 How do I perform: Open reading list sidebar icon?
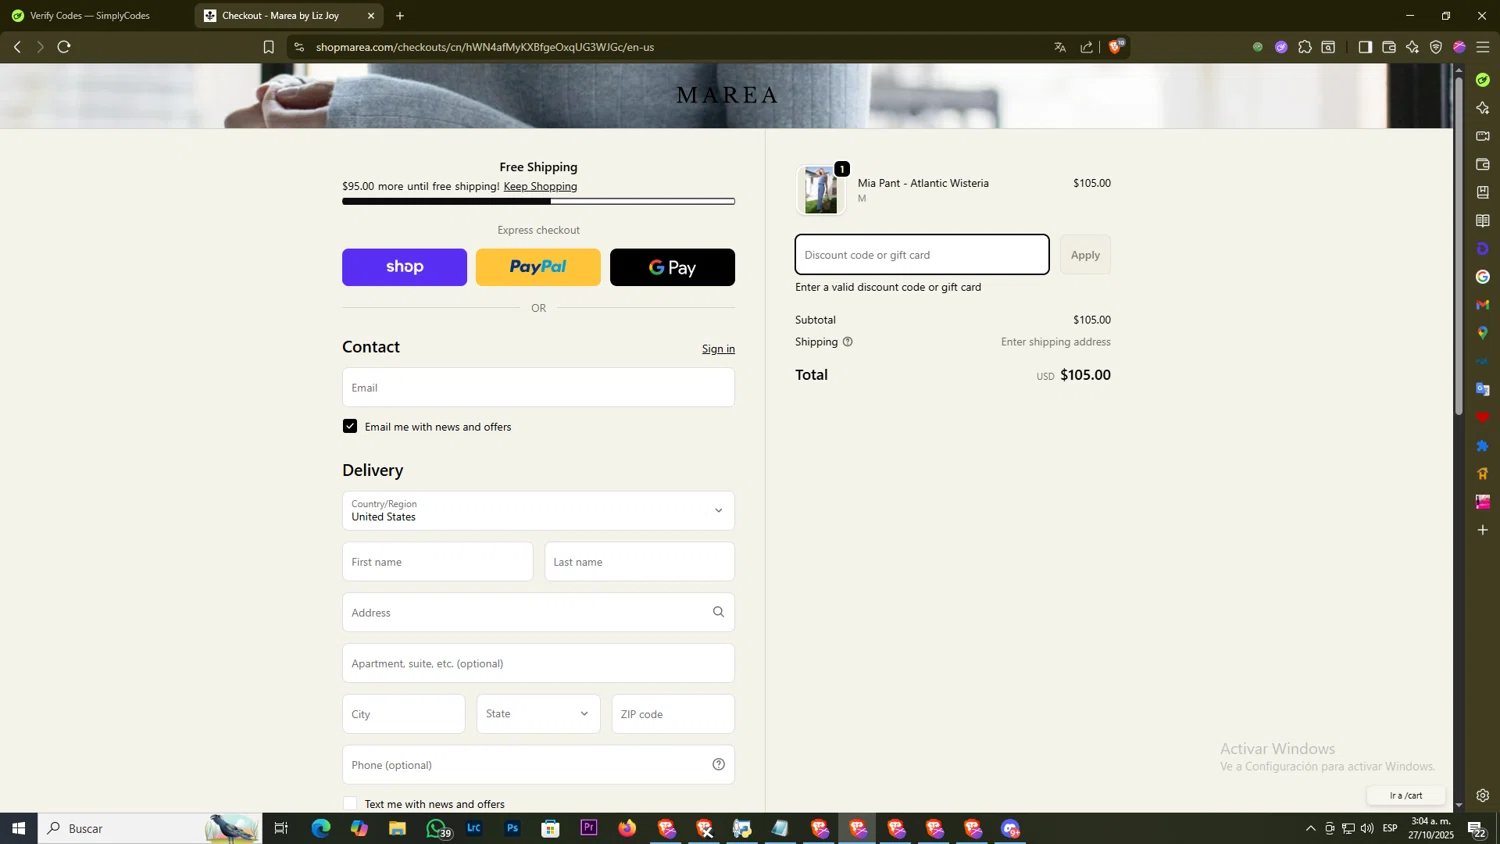1483,221
